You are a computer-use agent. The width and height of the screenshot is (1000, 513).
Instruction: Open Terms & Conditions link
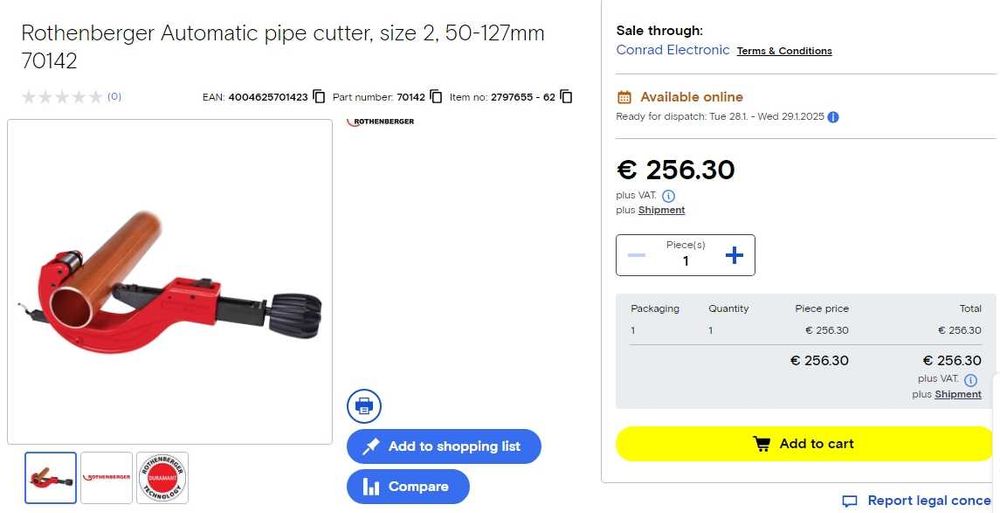(784, 51)
